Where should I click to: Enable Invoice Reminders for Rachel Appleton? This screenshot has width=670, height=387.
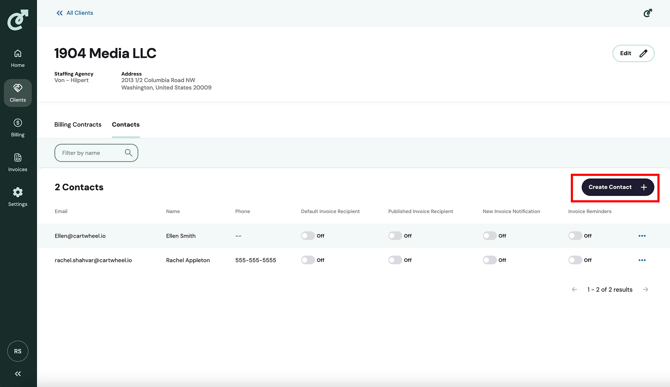pos(575,260)
